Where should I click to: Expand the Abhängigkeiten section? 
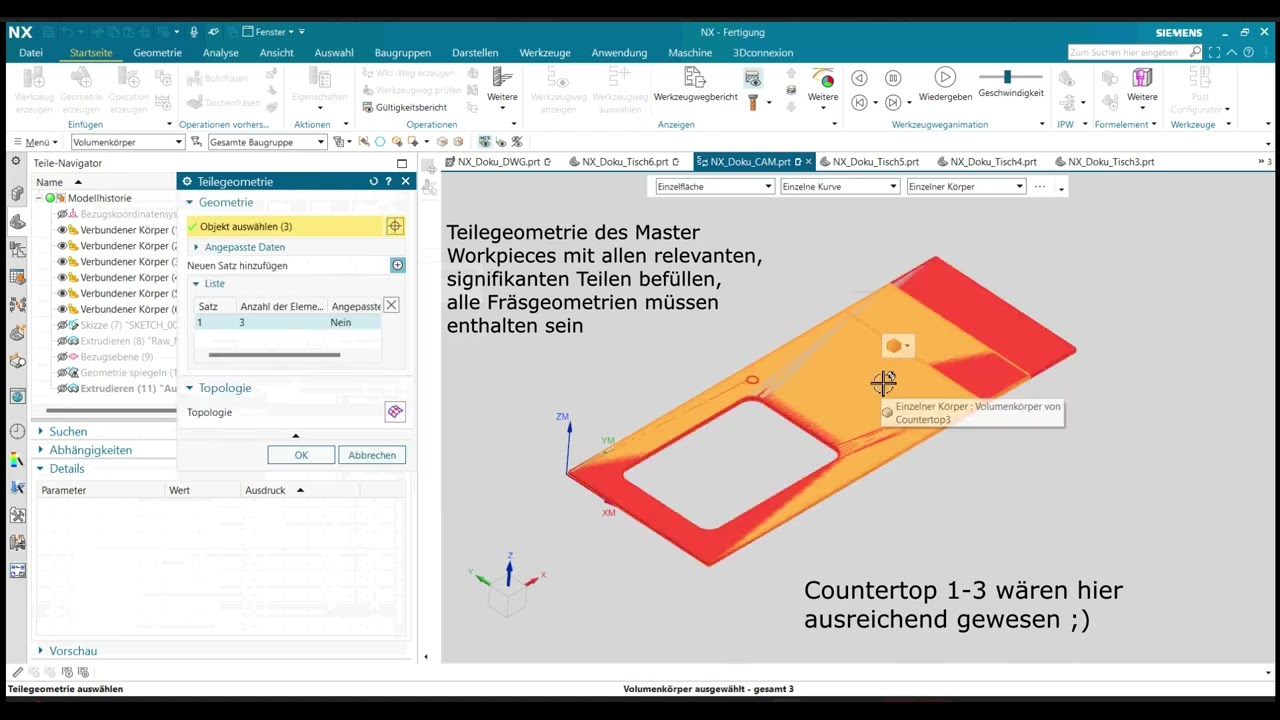coord(41,450)
